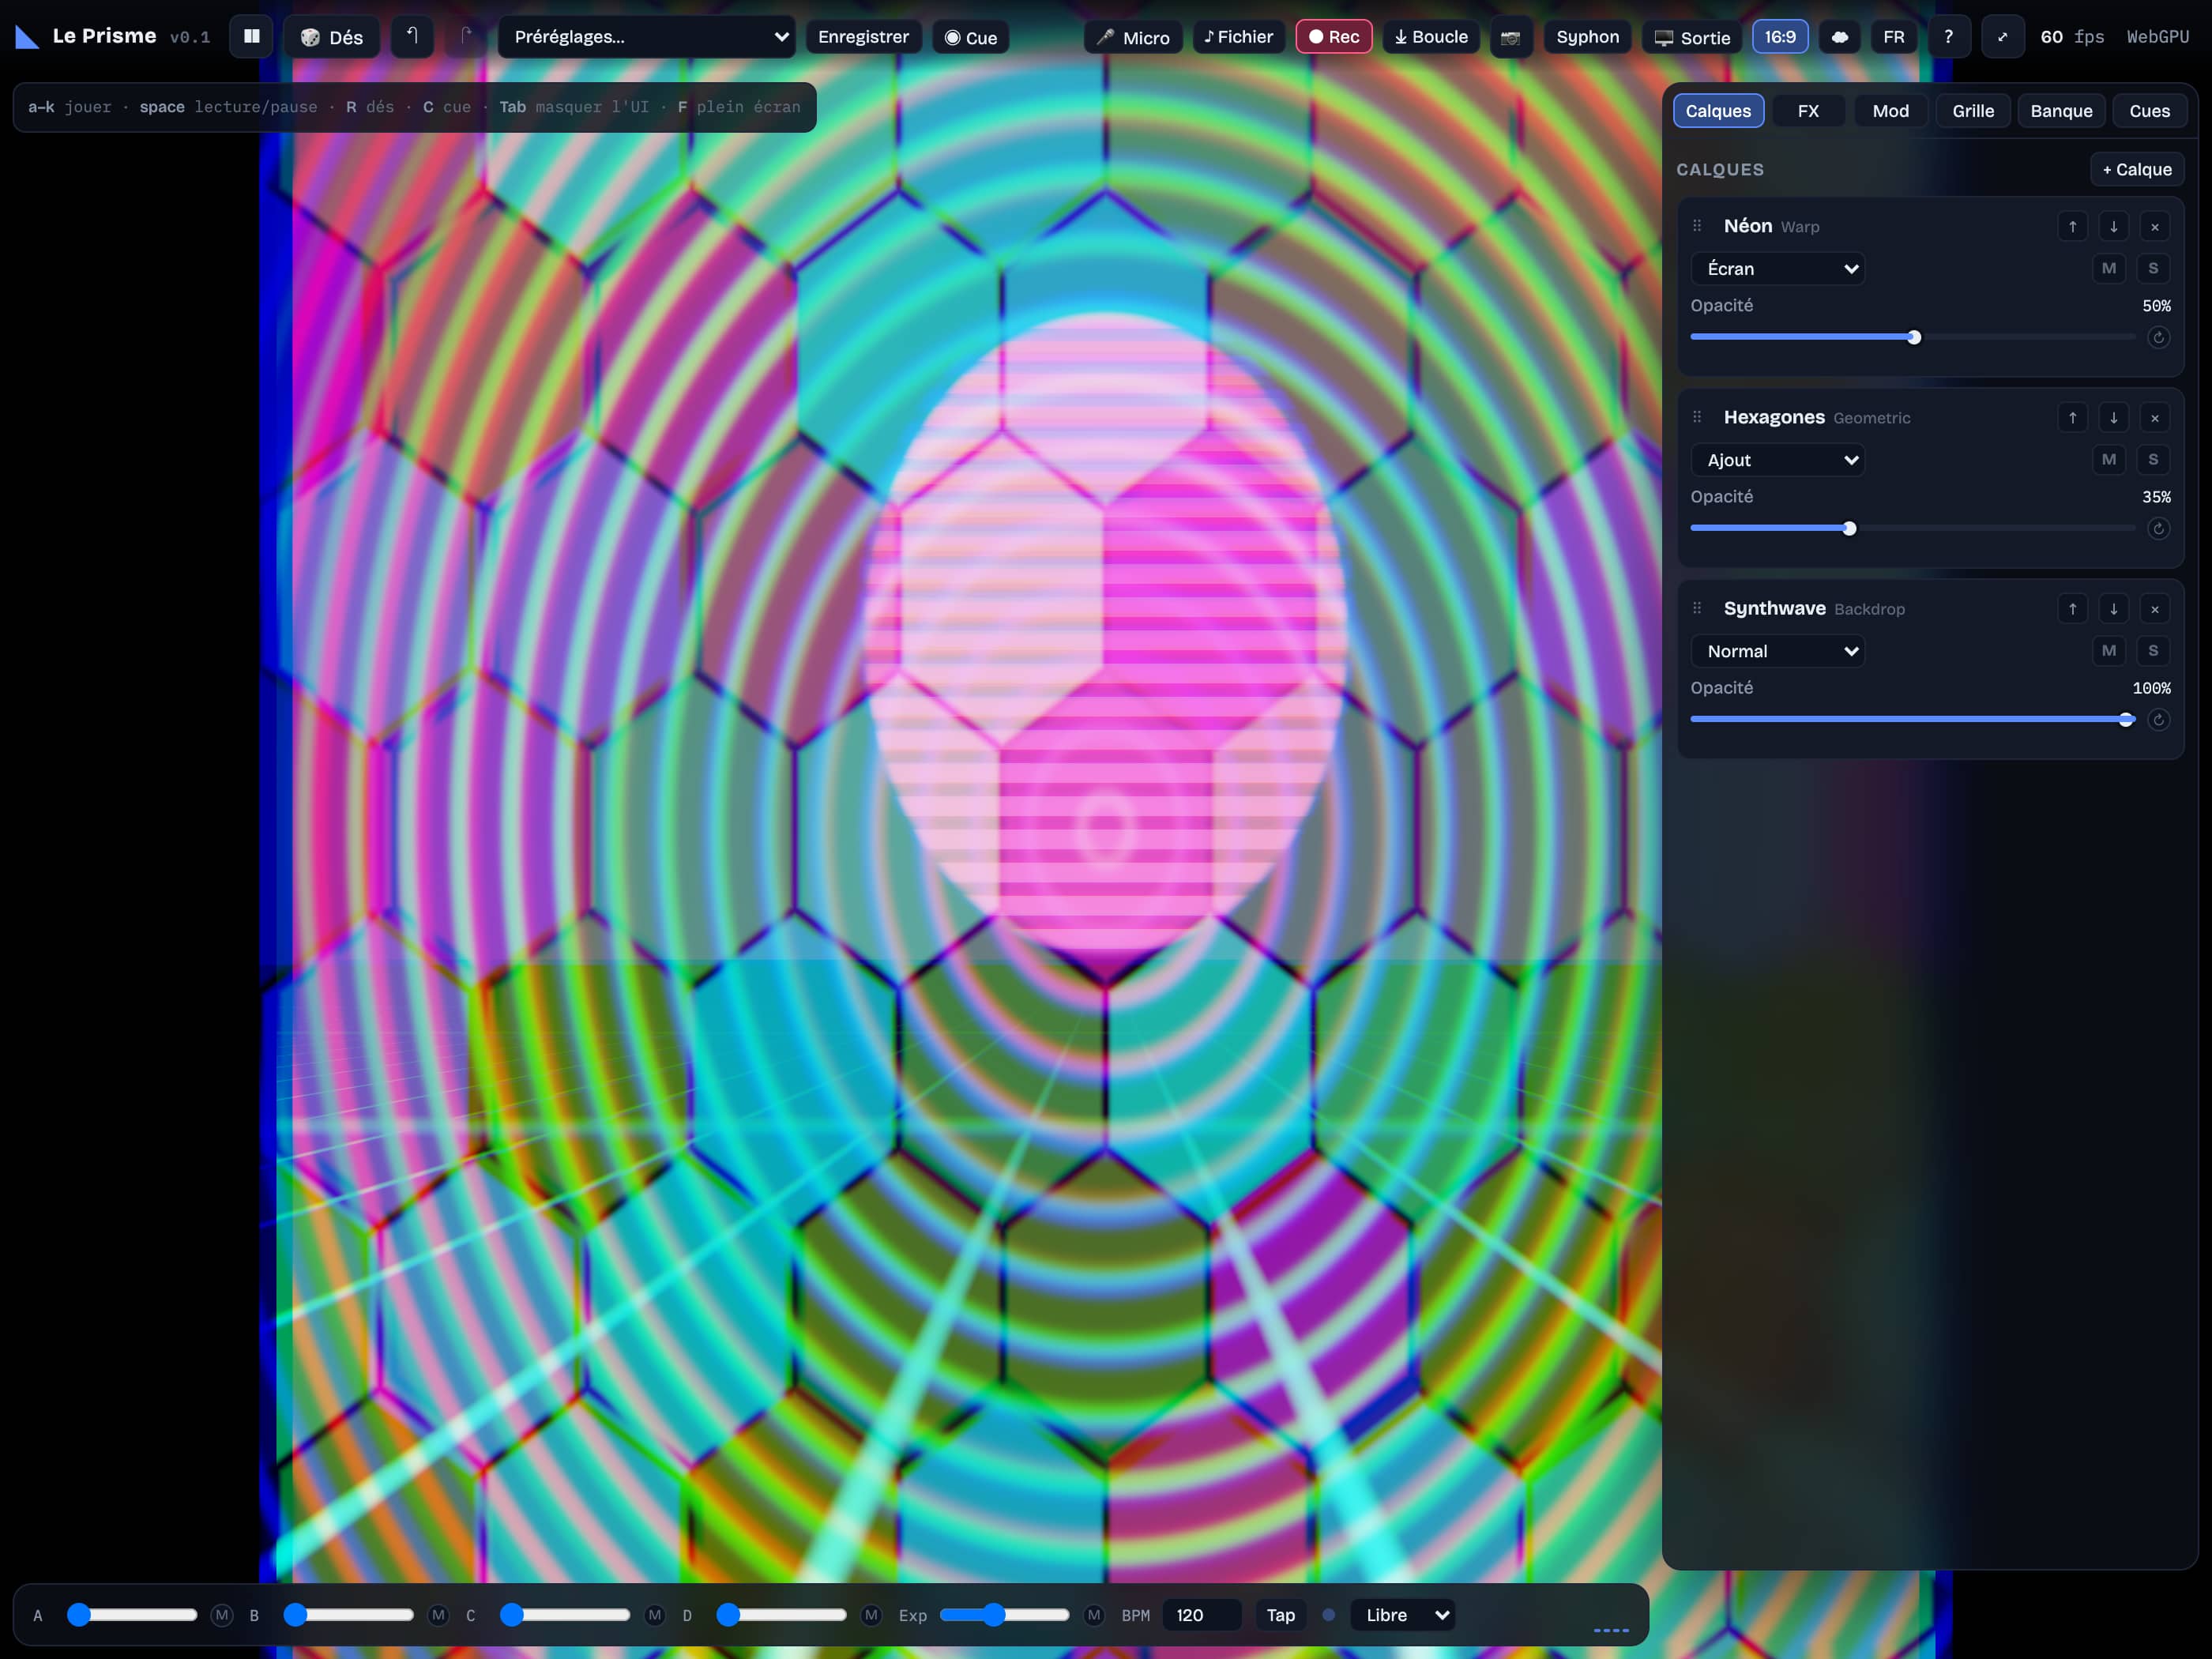Solo the Synthwave layer
Viewport: 2212px width, 1659px height.
pos(2154,650)
